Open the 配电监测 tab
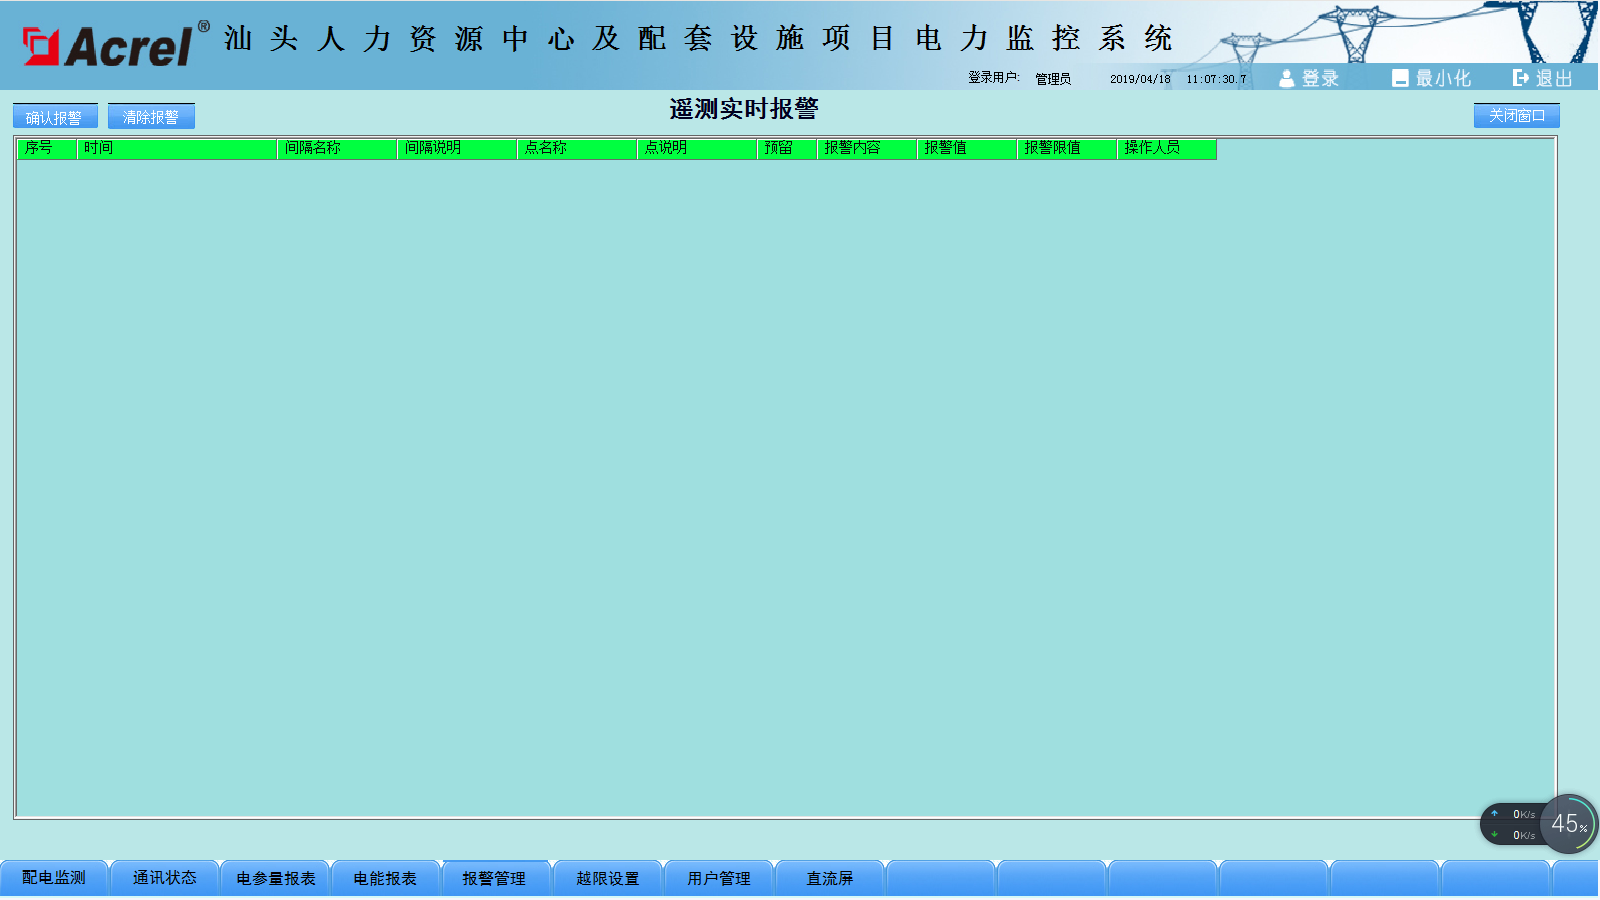 pyautogui.click(x=54, y=878)
